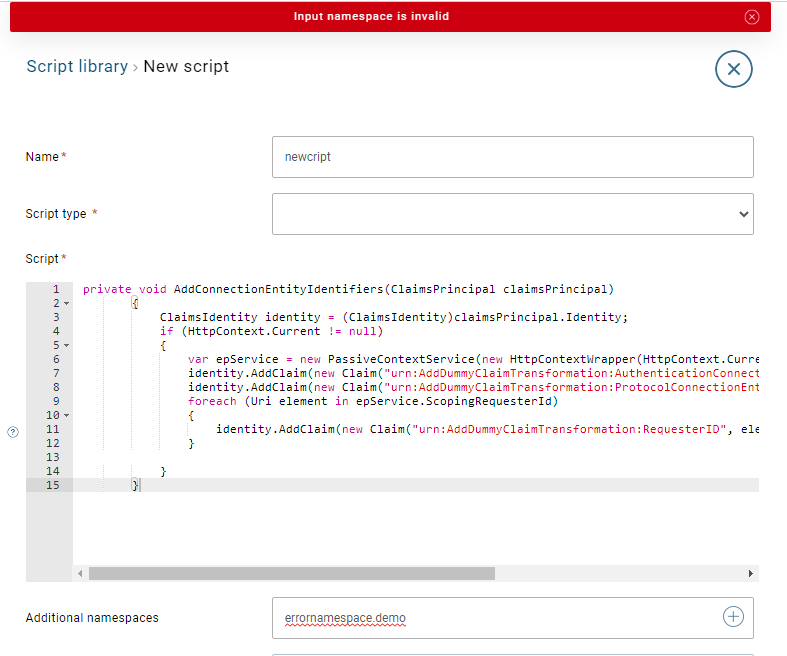Focus the Additional namespaces input field
The height and width of the screenshot is (656, 787).
(495, 618)
